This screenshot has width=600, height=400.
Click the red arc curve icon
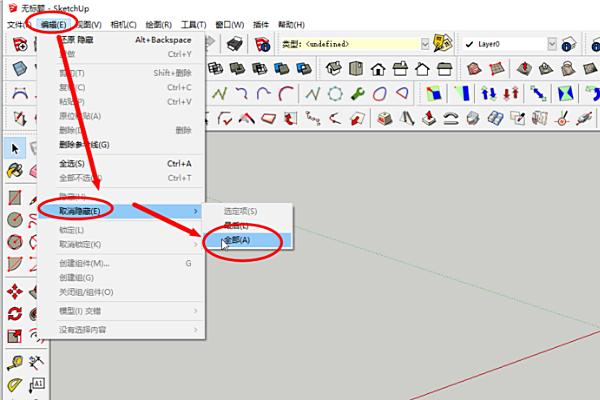[286, 94]
